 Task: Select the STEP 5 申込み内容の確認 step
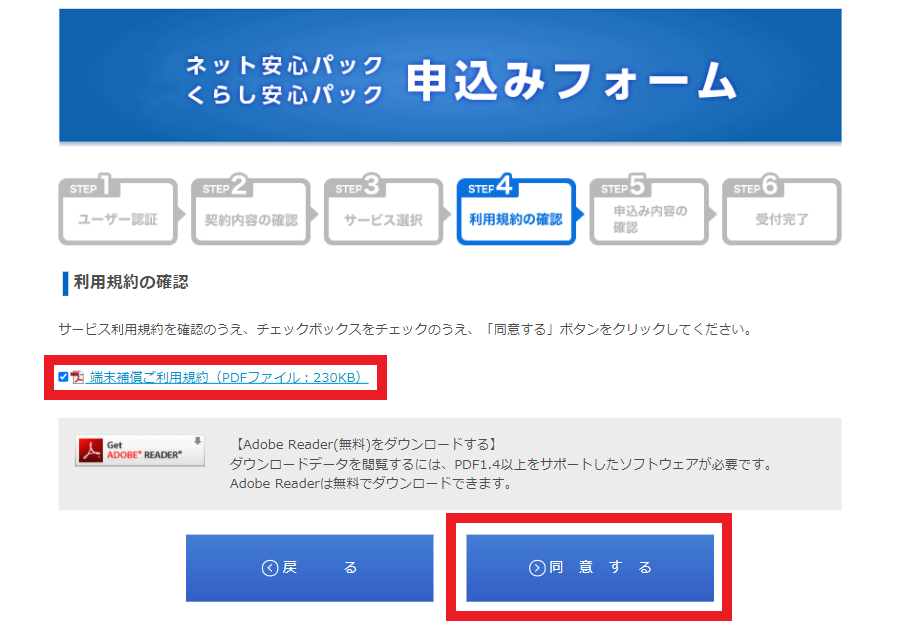[x=648, y=212]
